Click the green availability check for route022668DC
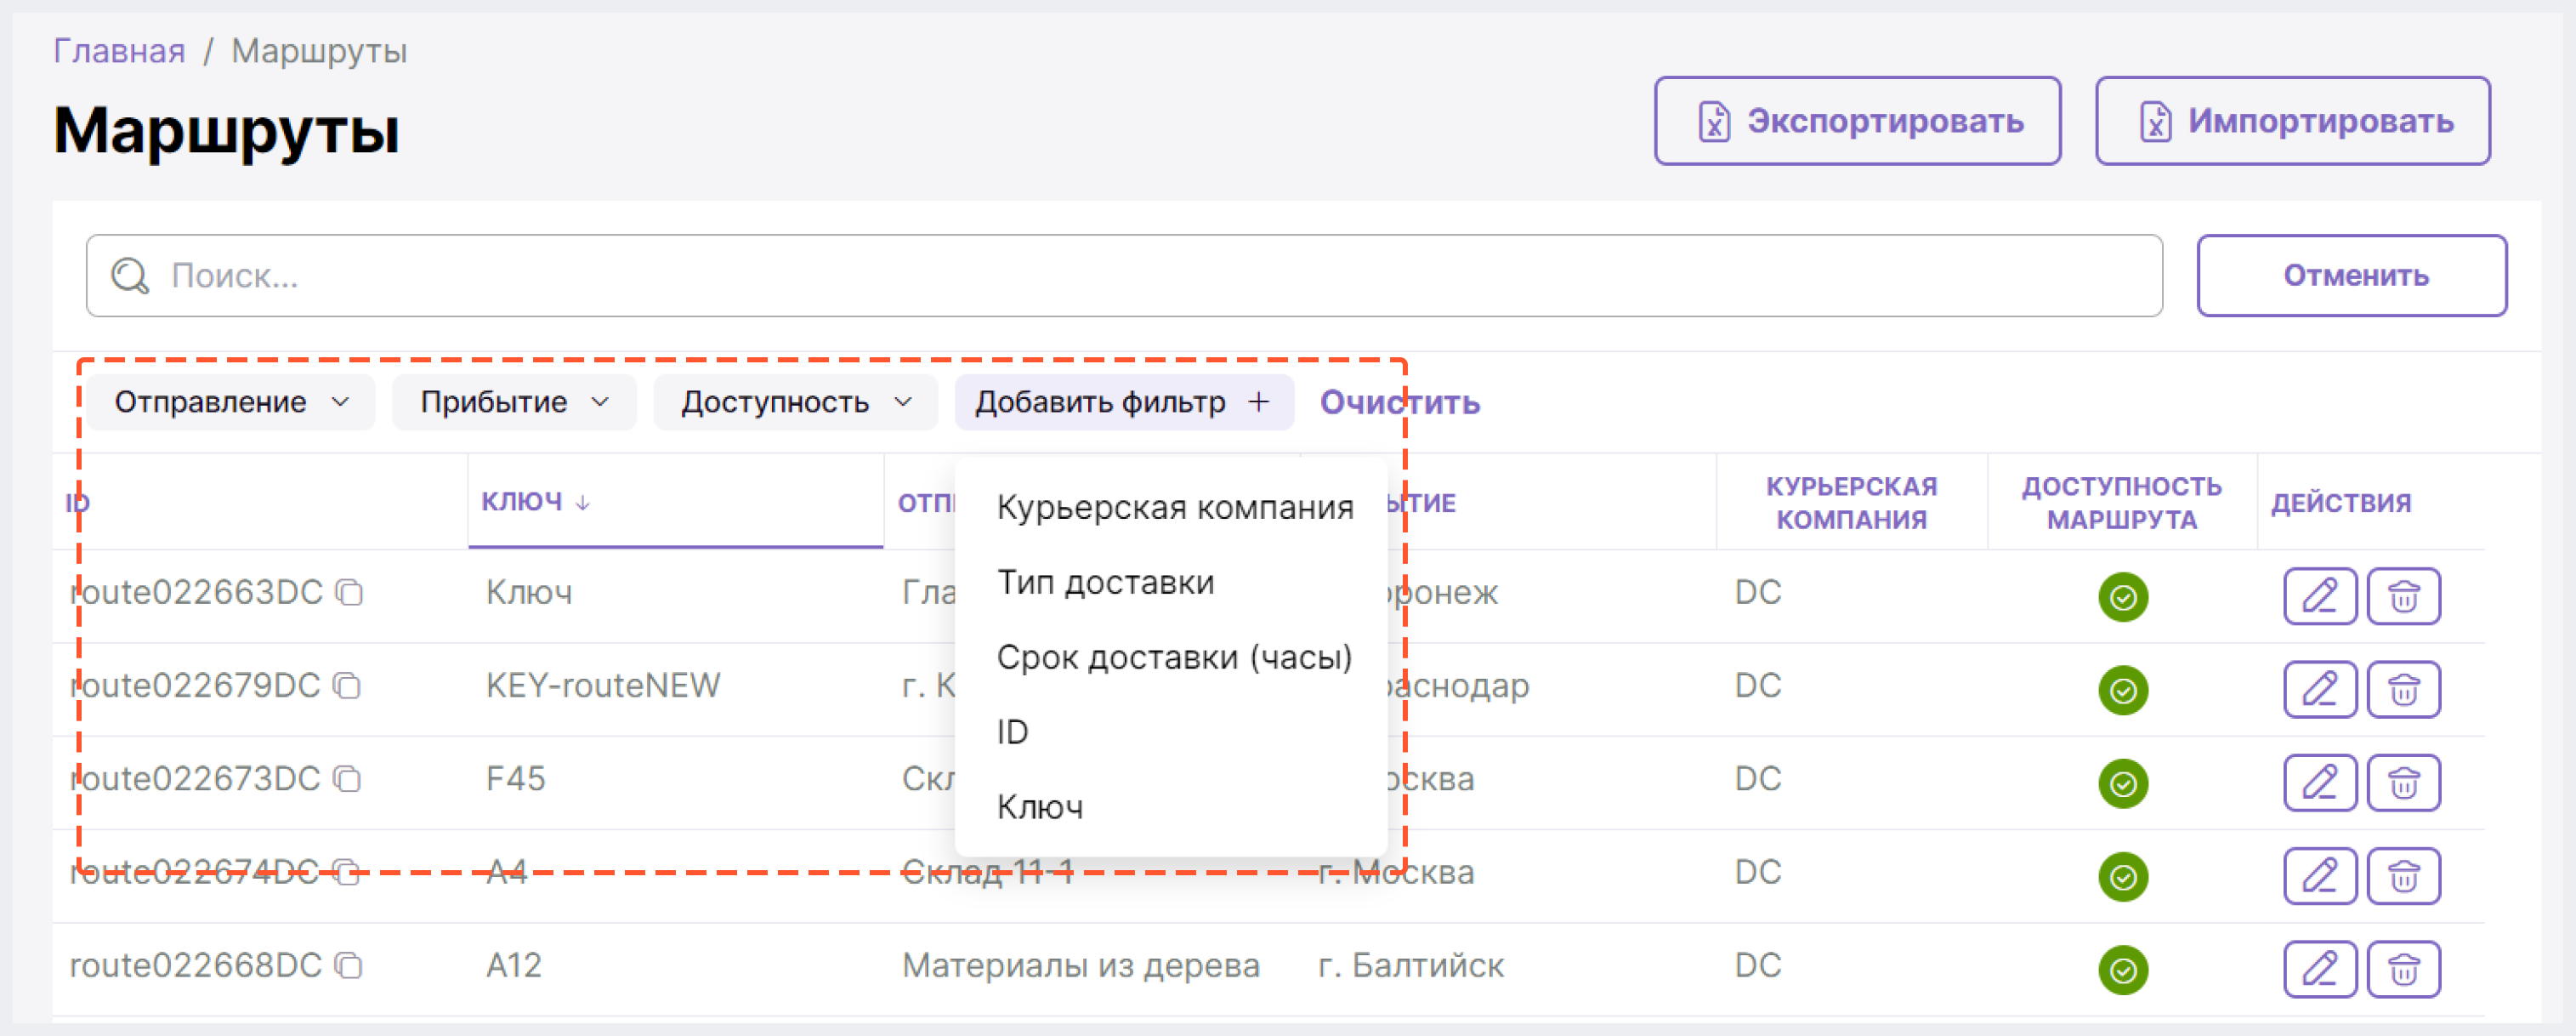This screenshot has height=1036, width=2576. (2123, 970)
